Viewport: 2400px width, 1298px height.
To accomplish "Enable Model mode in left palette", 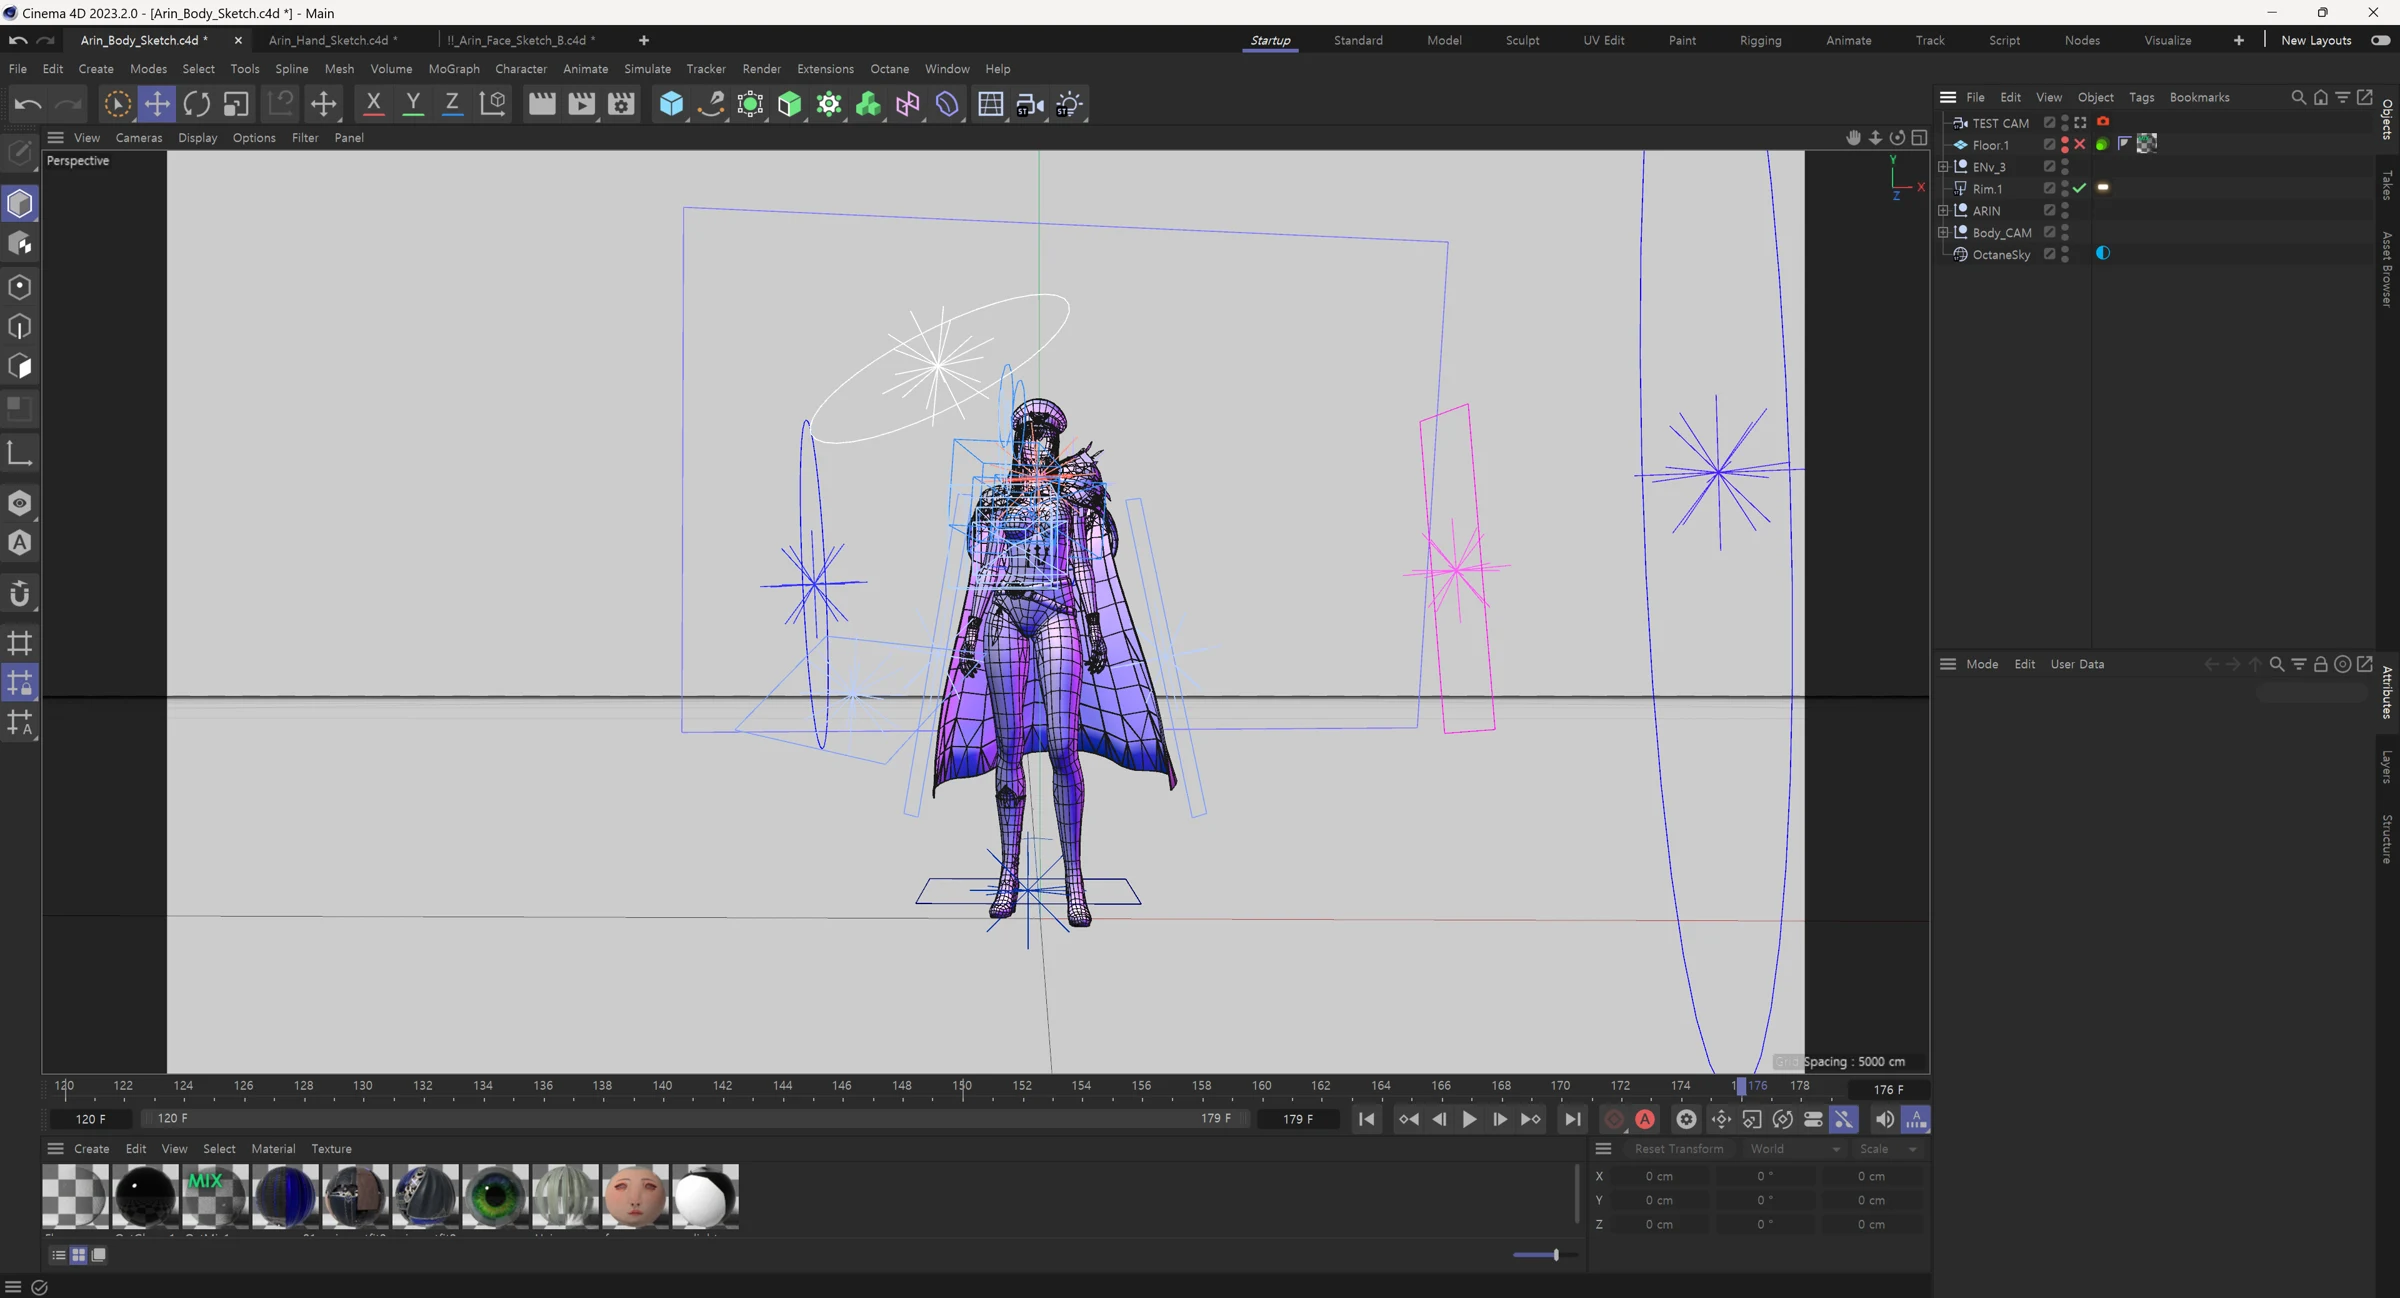I will 20,204.
